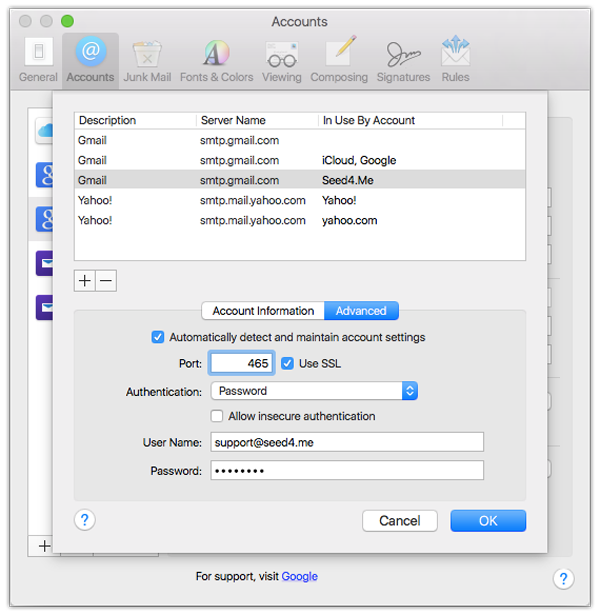Open help in Accounts window bottom right

(x=564, y=579)
